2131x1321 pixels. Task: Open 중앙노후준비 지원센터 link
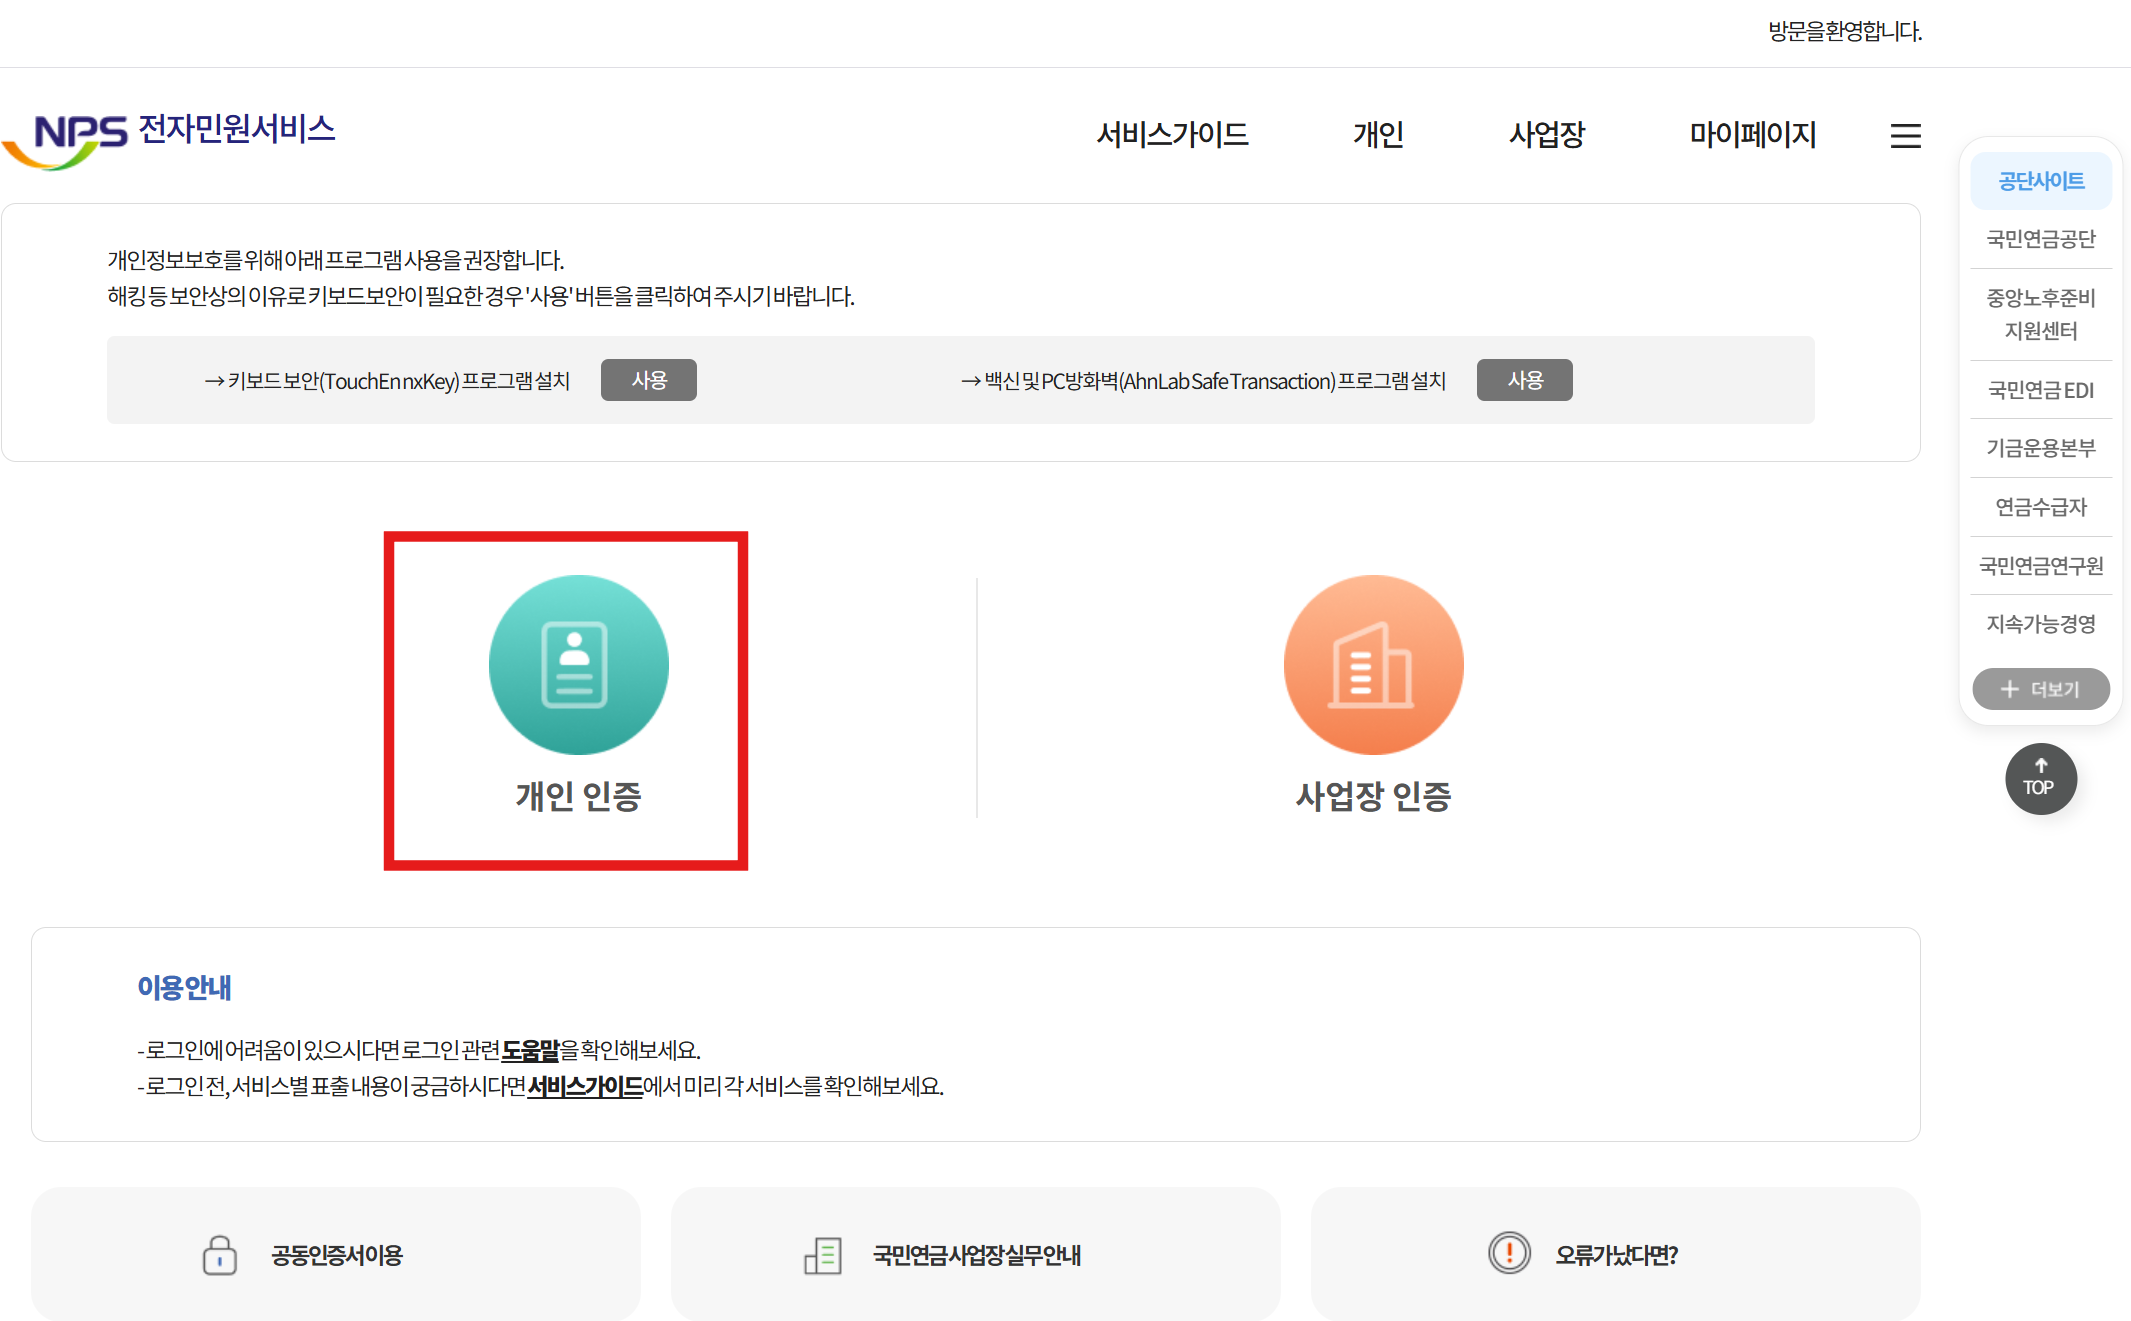tap(2040, 314)
